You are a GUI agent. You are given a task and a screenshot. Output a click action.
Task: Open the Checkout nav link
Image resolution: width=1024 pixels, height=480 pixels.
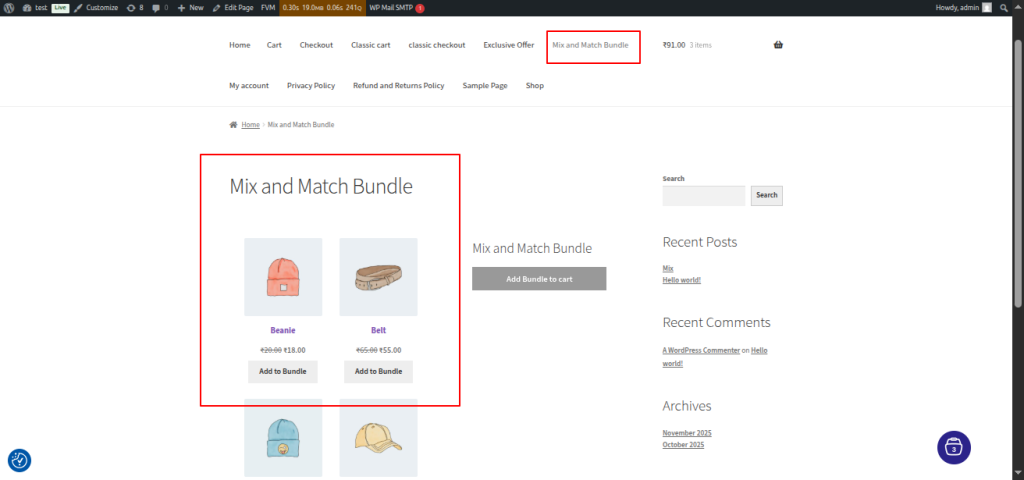(316, 45)
